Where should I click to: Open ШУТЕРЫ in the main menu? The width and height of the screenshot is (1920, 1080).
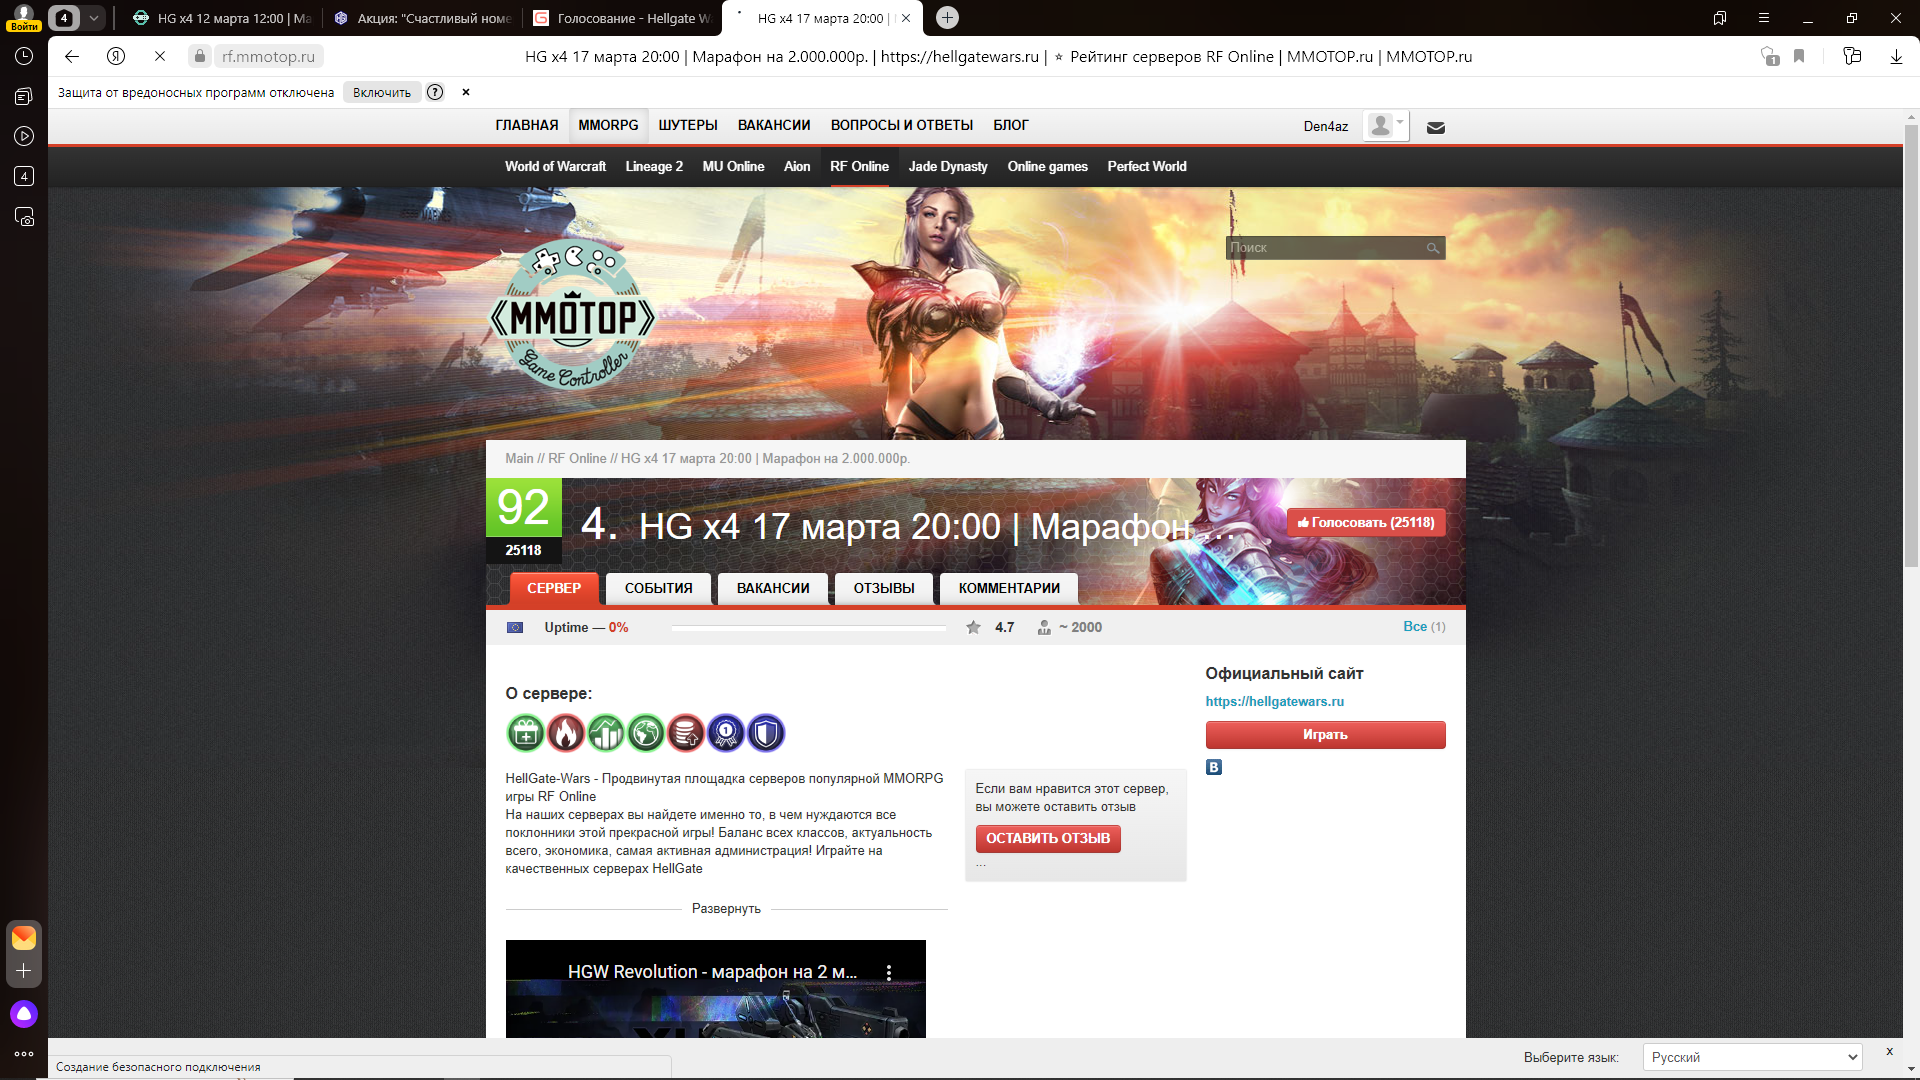[x=688, y=126]
